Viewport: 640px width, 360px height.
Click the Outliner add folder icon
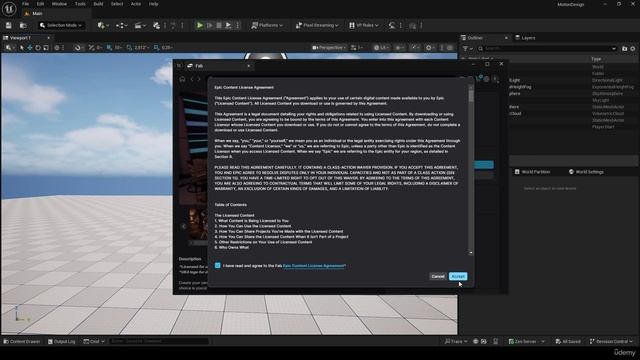624,49
